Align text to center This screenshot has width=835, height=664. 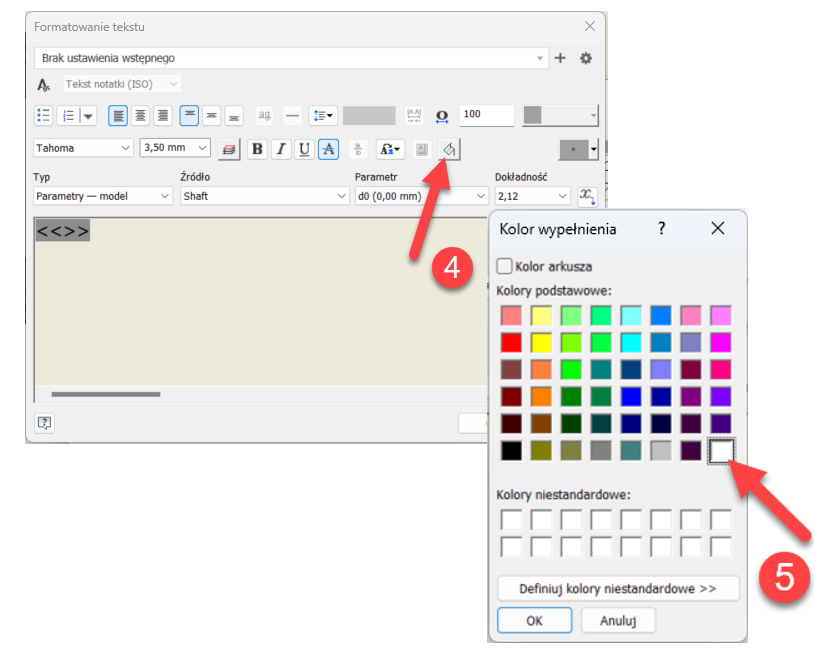pos(141,116)
